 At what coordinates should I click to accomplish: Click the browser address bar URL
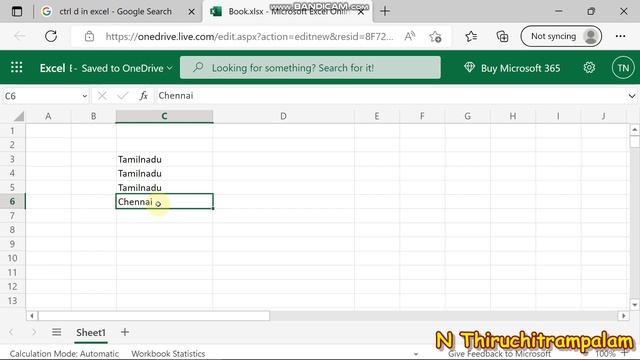(x=249, y=36)
